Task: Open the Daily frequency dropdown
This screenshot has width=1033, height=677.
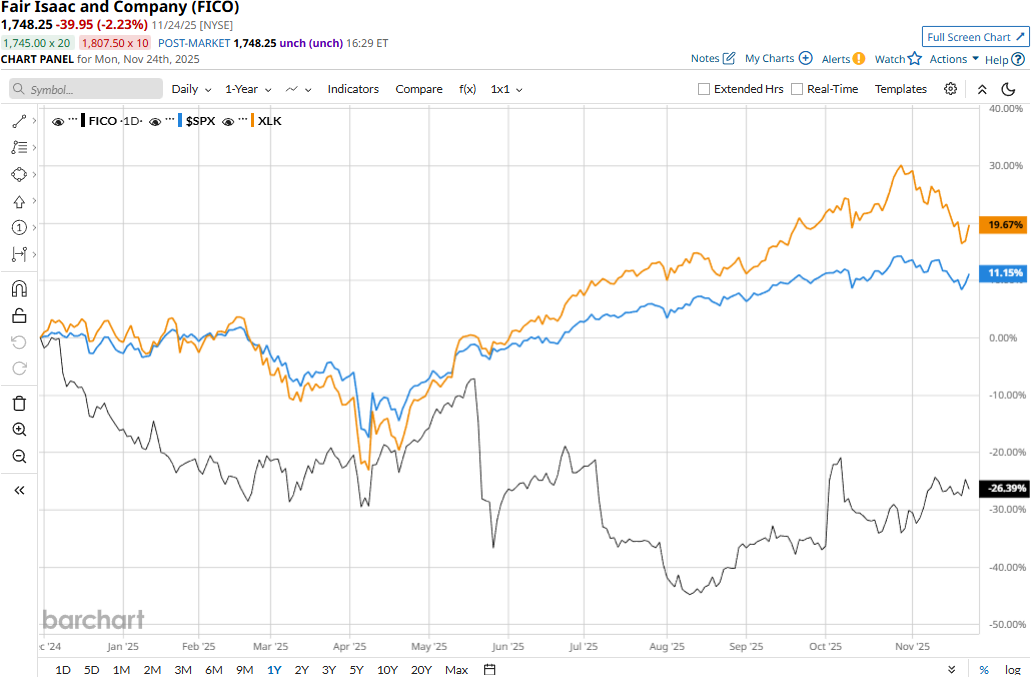Action: [192, 89]
